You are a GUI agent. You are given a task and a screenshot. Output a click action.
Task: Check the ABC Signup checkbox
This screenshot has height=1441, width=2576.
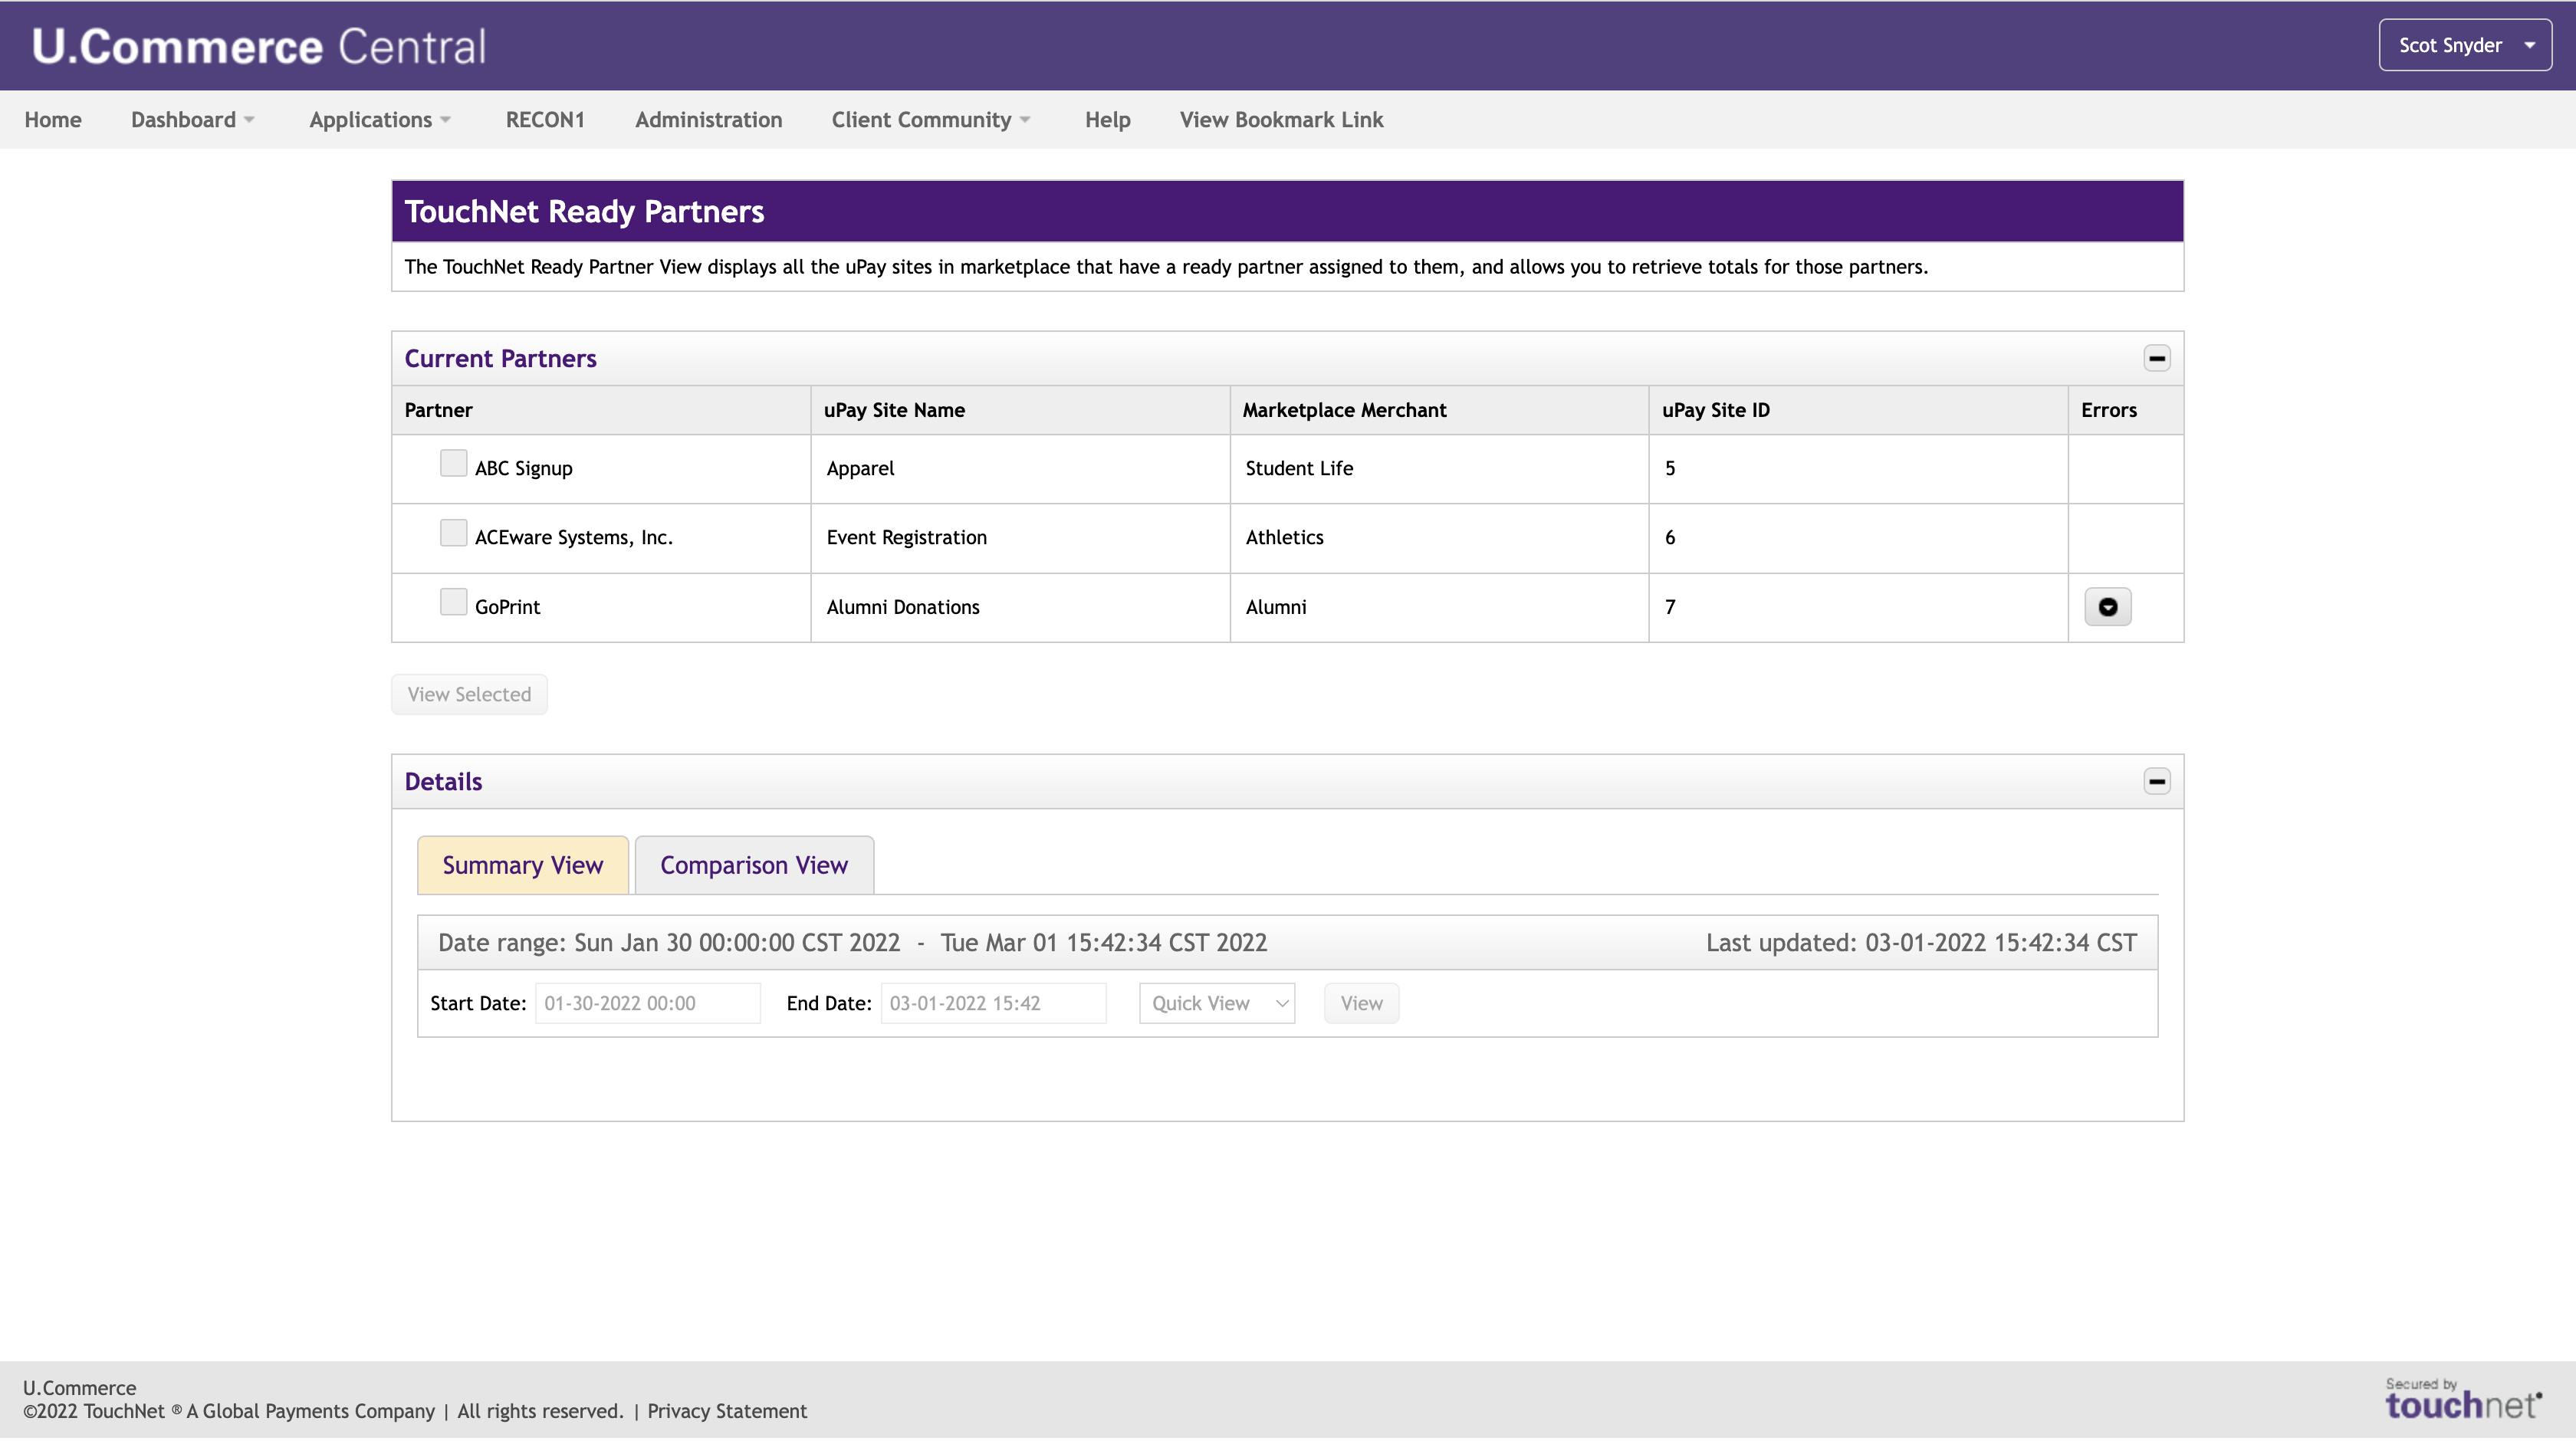click(453, 463)
